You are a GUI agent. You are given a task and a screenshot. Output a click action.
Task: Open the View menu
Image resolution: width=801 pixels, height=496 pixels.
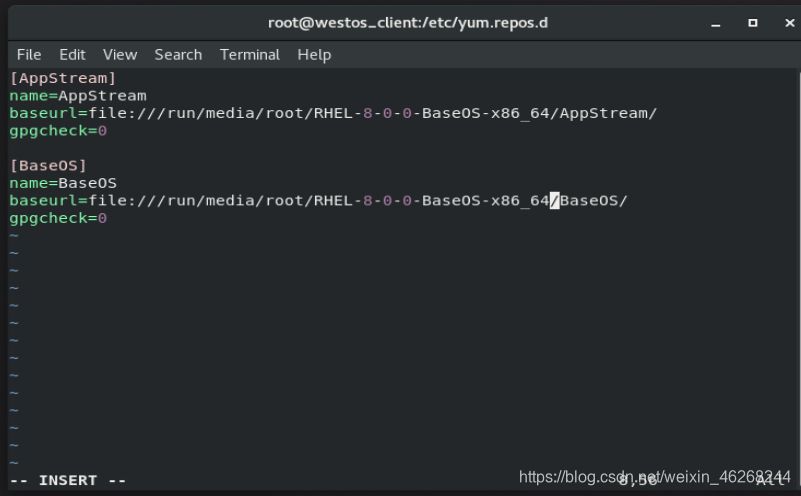coord(120,55)
